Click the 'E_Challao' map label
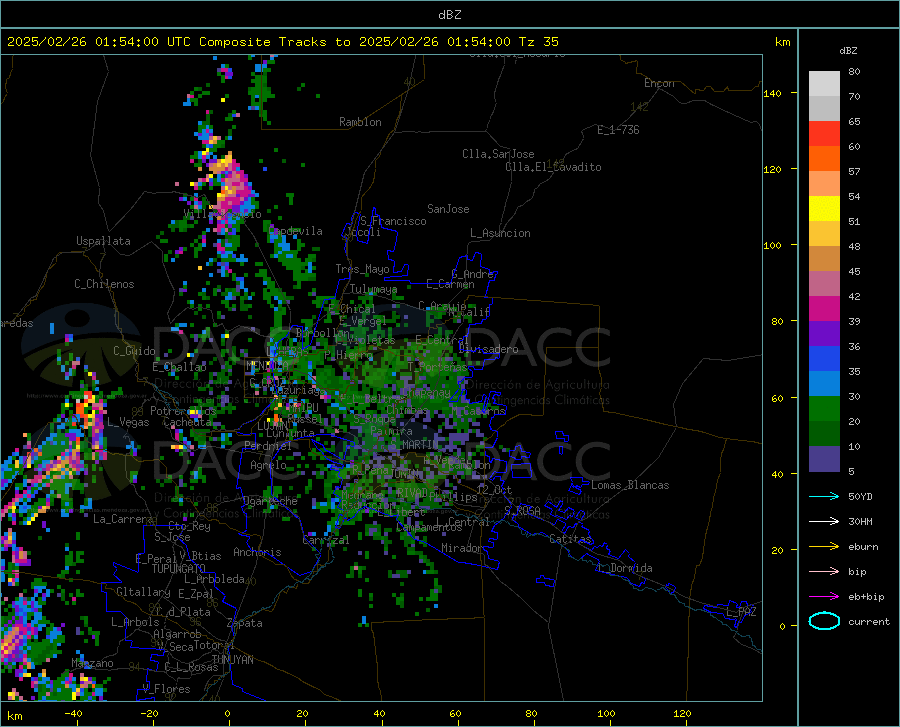Image resolution: width=900 pixels, height=727 pixels. [x=179, y=367]
